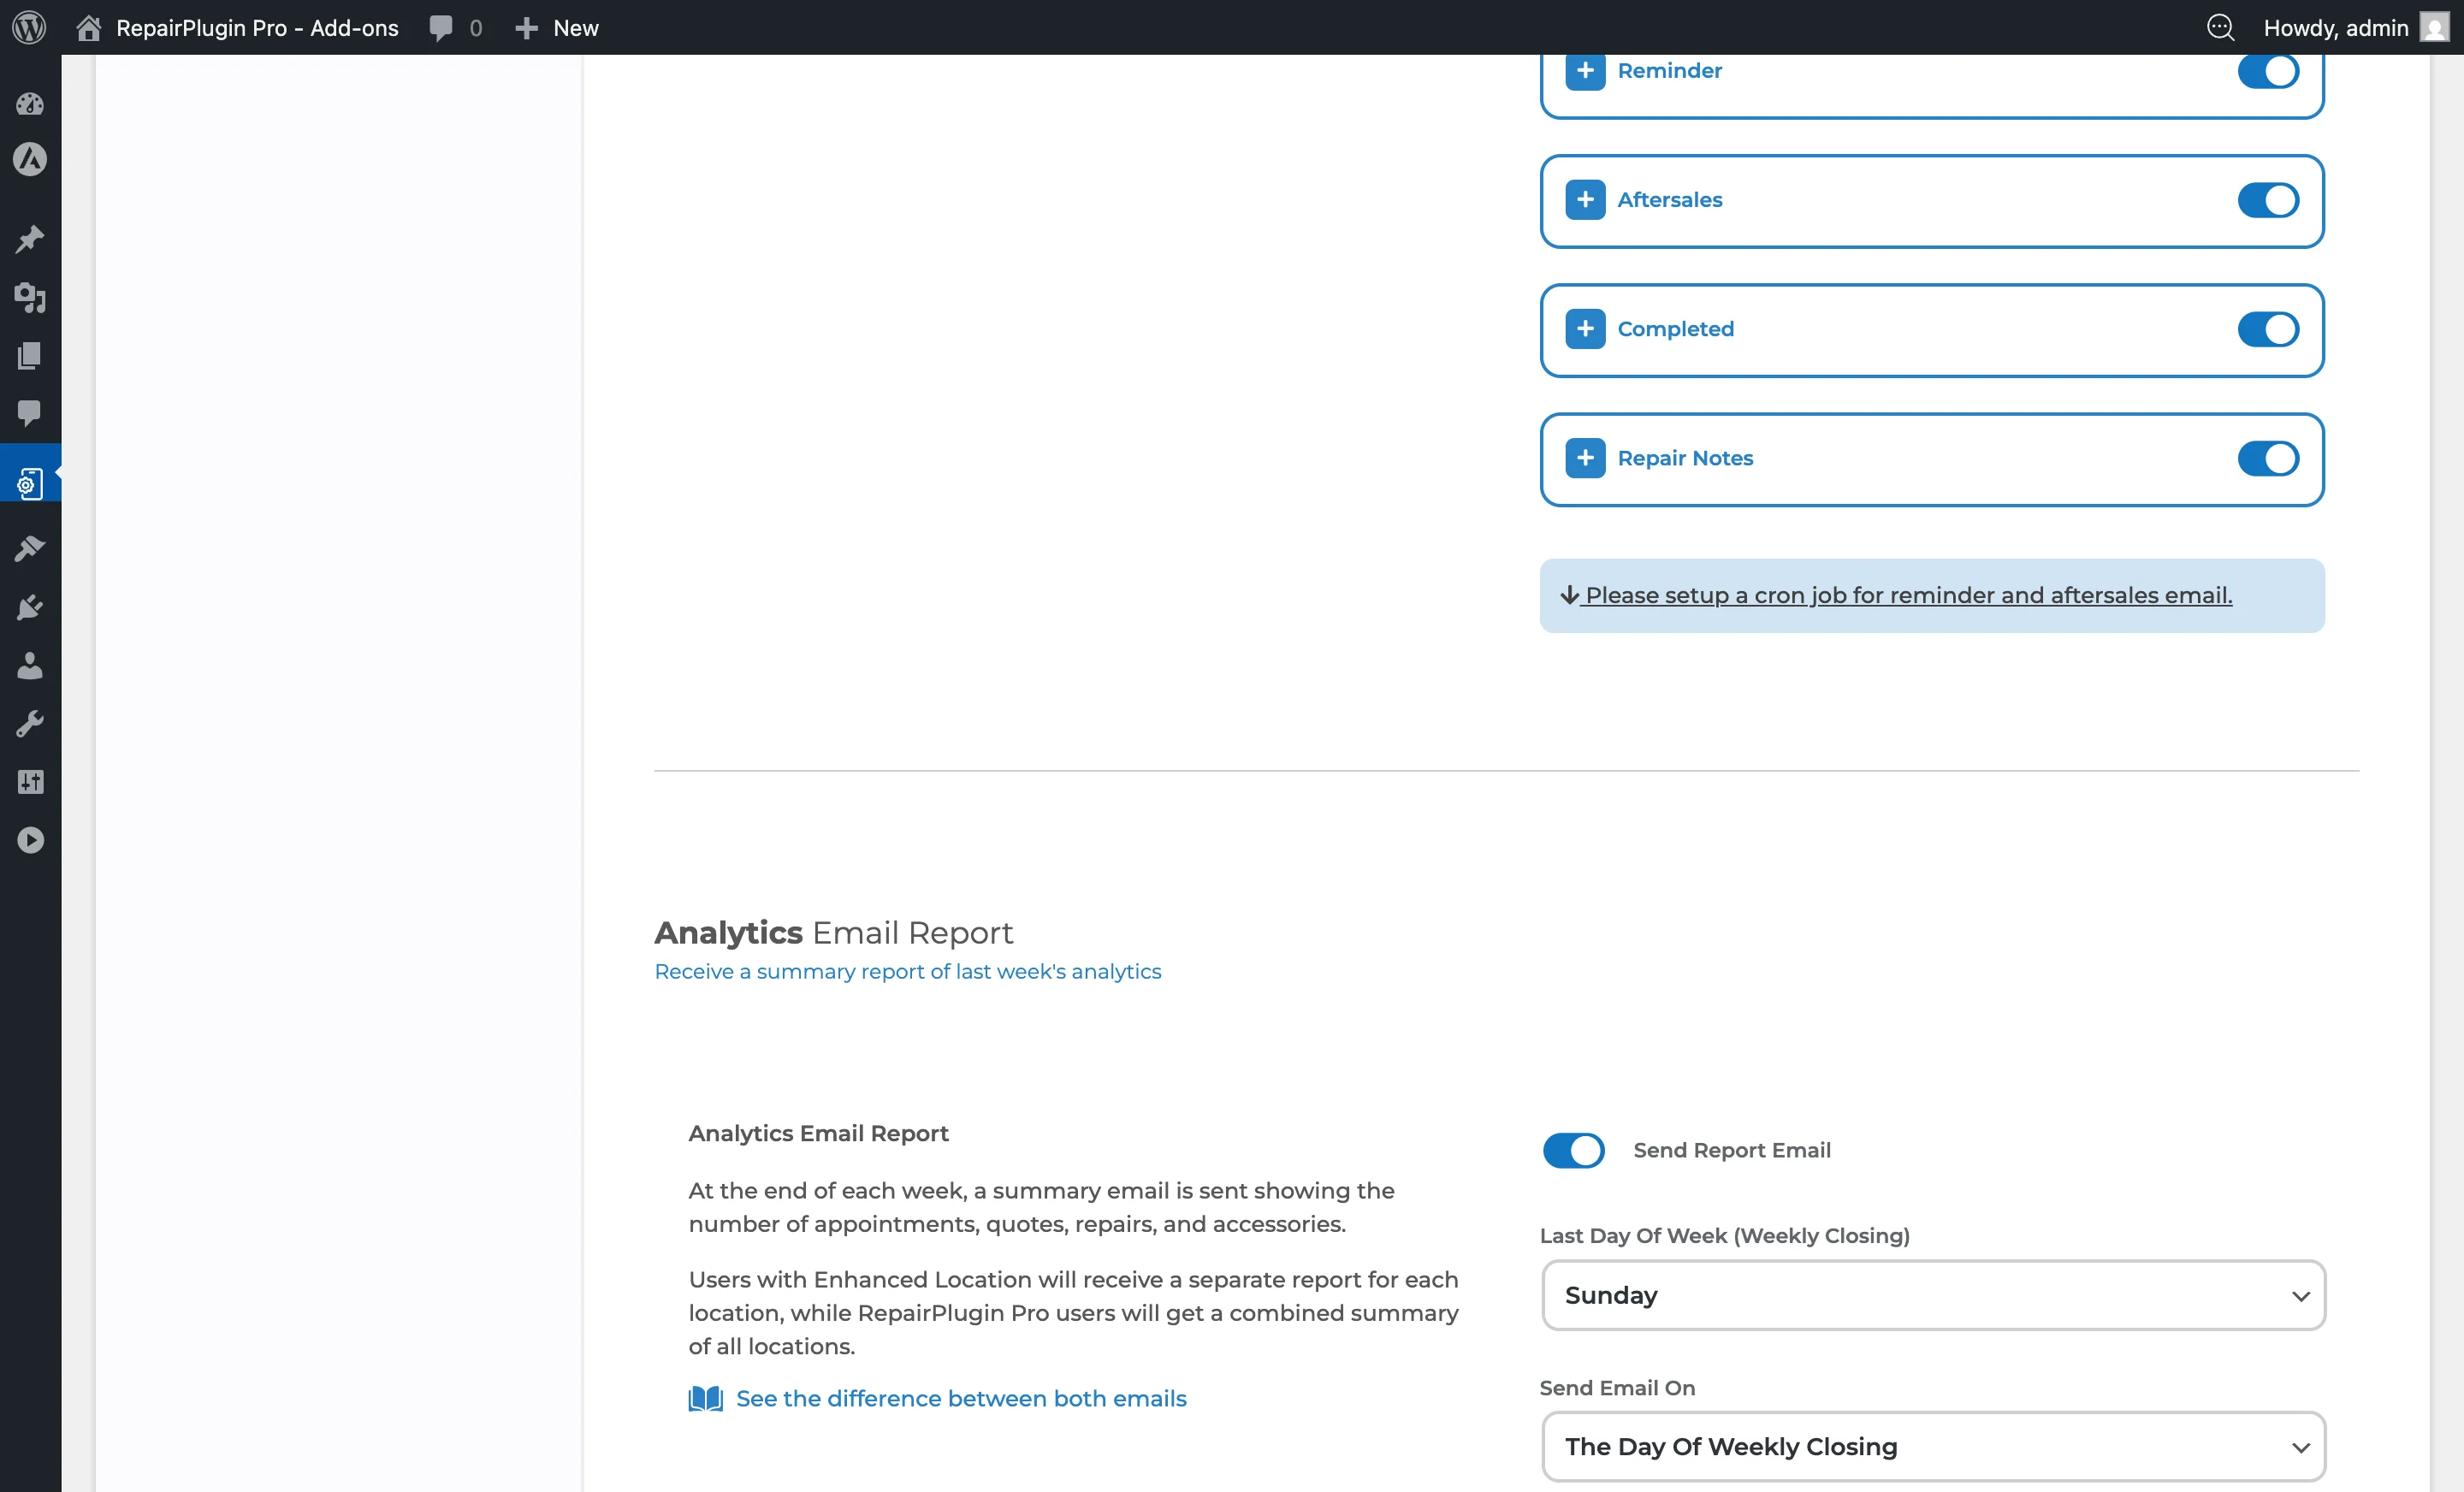Click the Dashboard icon in sidebar
This screenshot has width=2464, height=1492.
(x=30, y=103)
